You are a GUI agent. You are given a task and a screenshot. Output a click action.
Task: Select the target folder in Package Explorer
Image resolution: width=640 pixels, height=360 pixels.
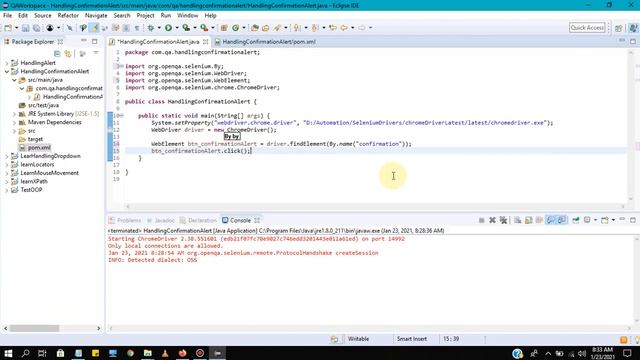pos(35,139)
